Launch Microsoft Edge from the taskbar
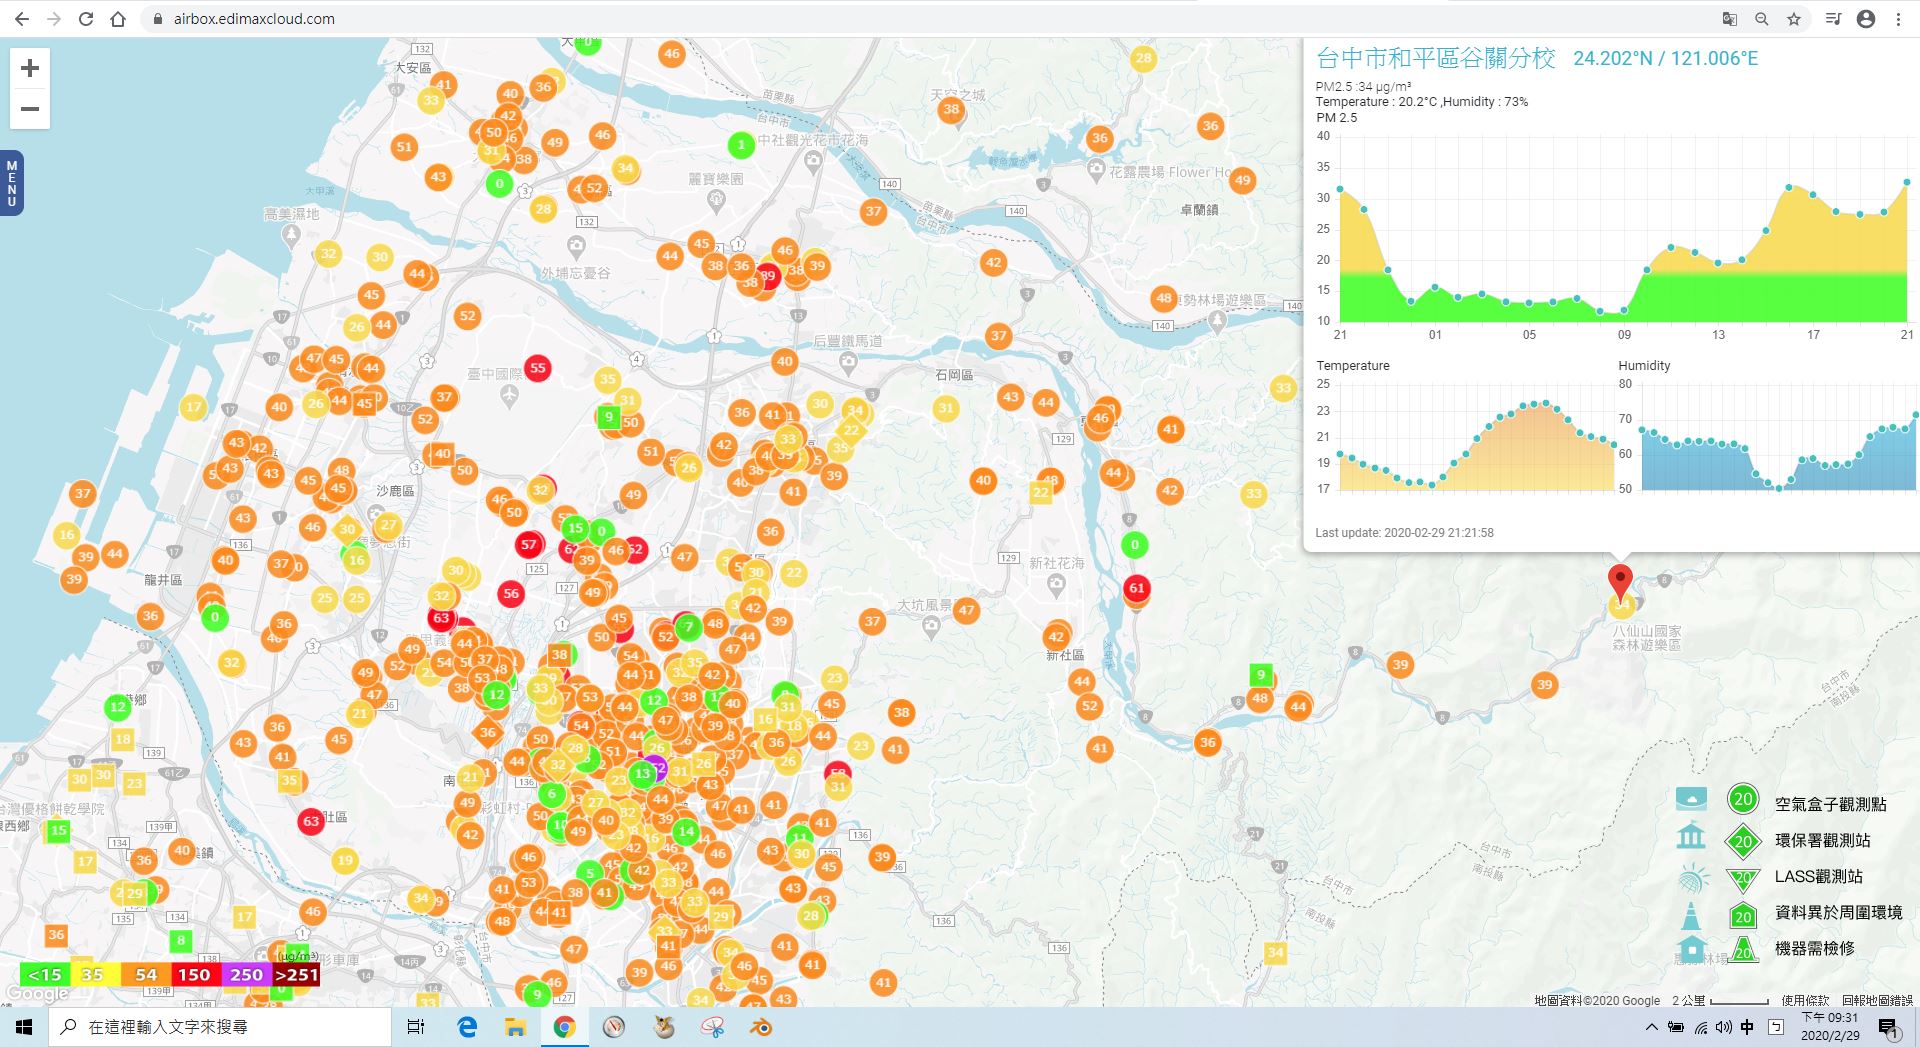The image size is (1920, 1047). (466, 1027)
